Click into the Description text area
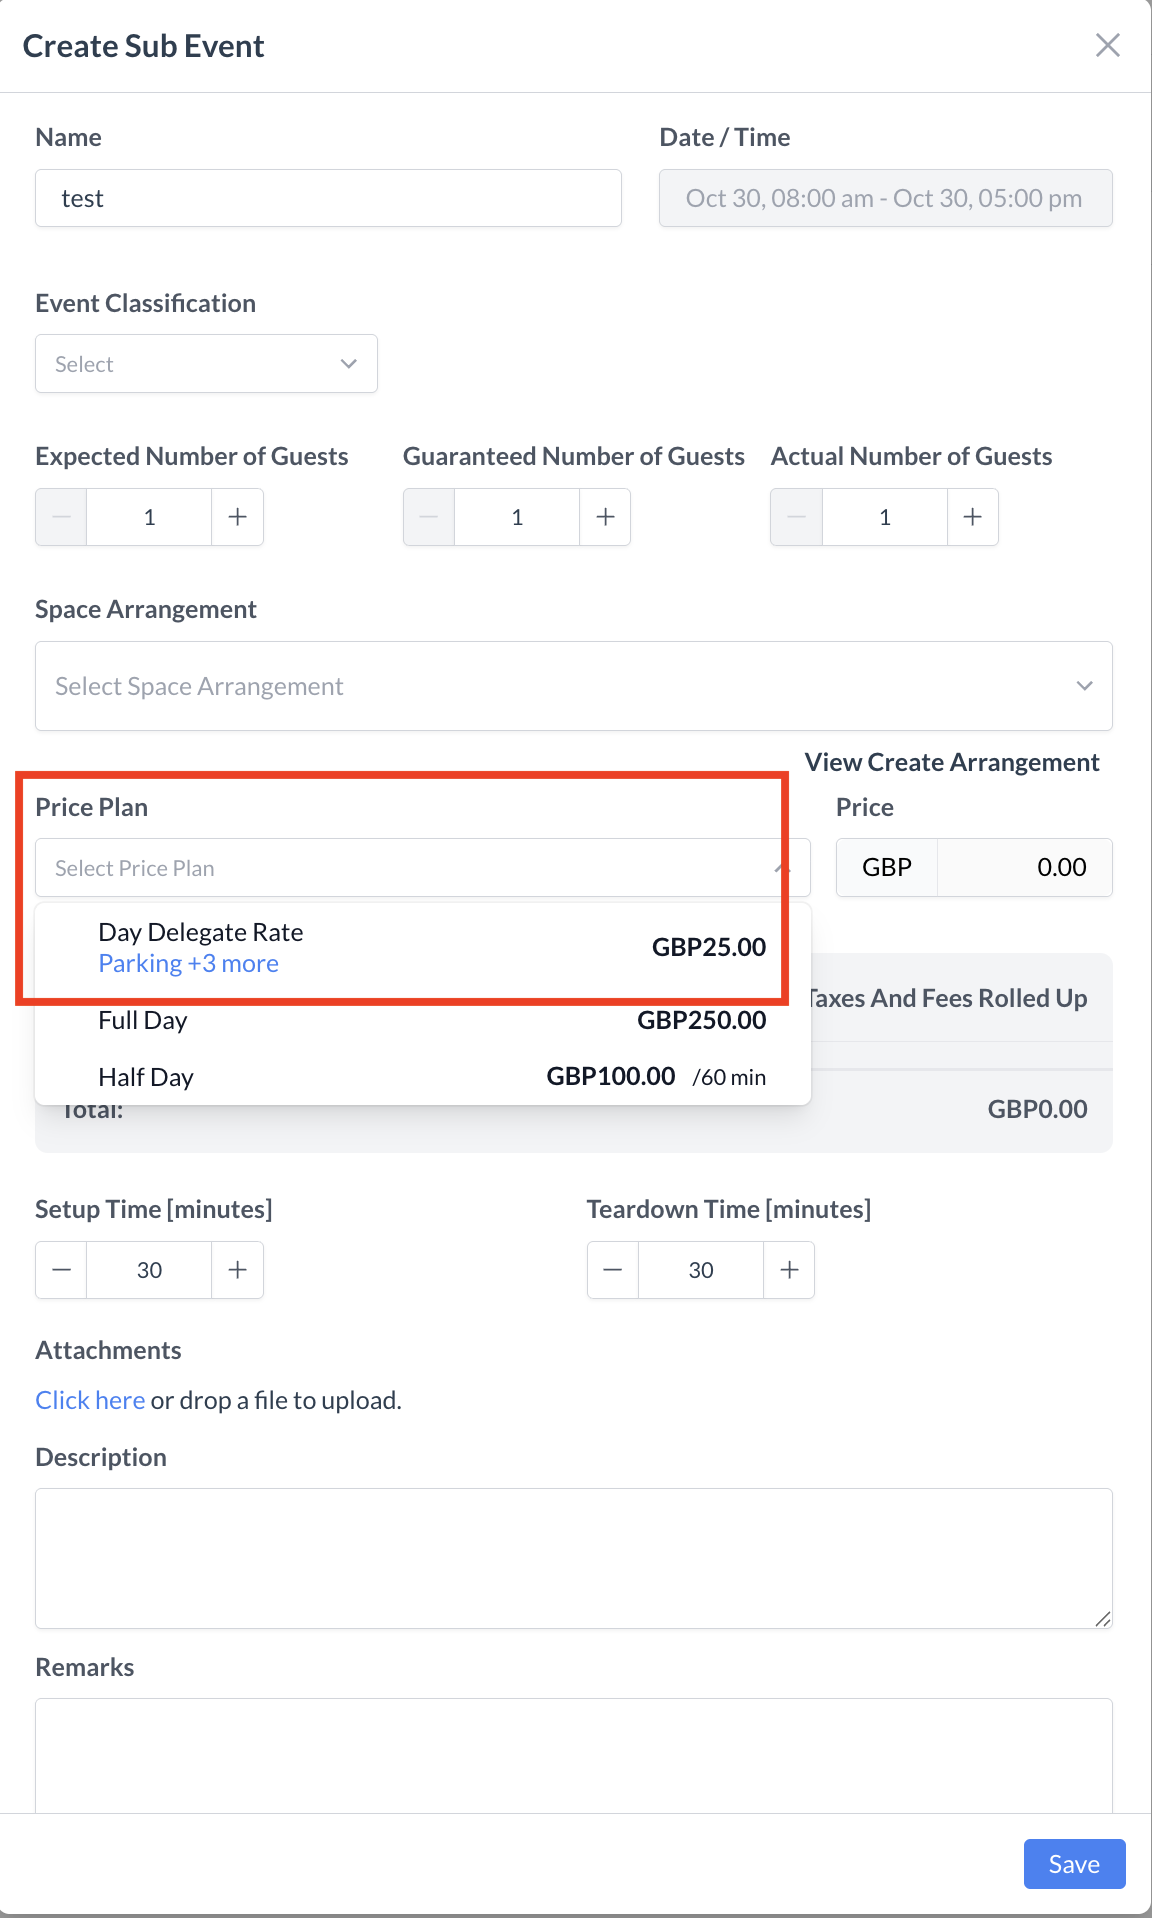Screen dimensions: 1152x1918 pos(573,1557)
